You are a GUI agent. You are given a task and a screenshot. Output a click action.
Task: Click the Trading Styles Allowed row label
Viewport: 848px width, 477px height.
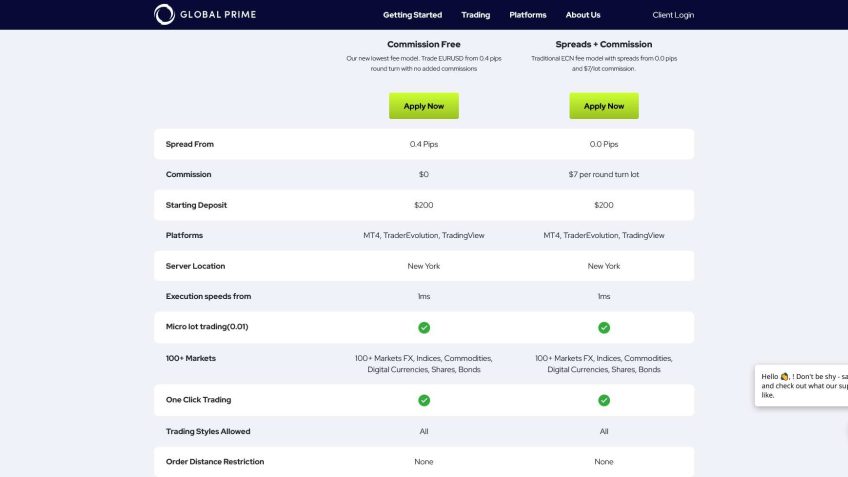[x=208, y=431]
